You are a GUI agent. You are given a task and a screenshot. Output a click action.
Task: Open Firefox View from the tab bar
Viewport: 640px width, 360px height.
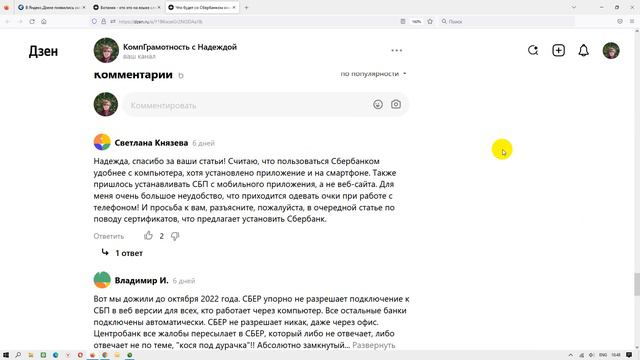click(6, 7)
